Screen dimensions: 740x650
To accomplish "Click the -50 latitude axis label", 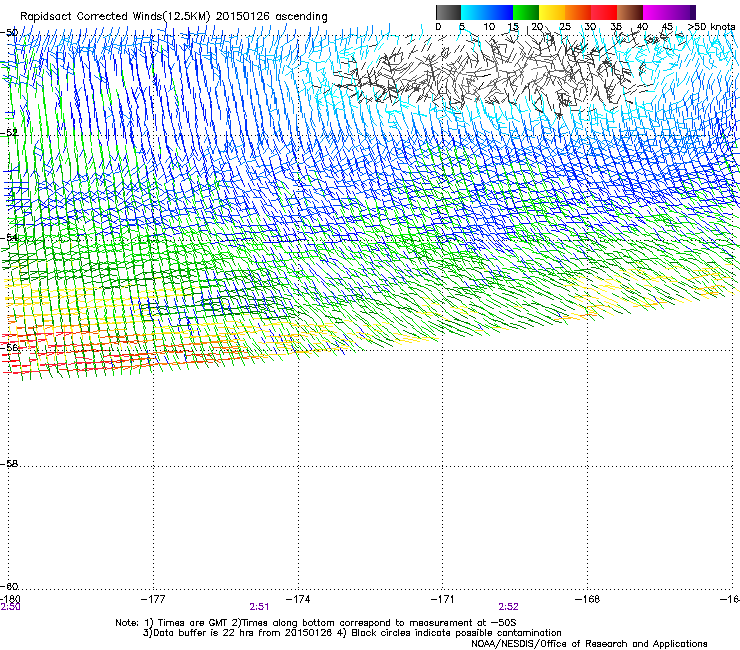I will coord(9,33).
